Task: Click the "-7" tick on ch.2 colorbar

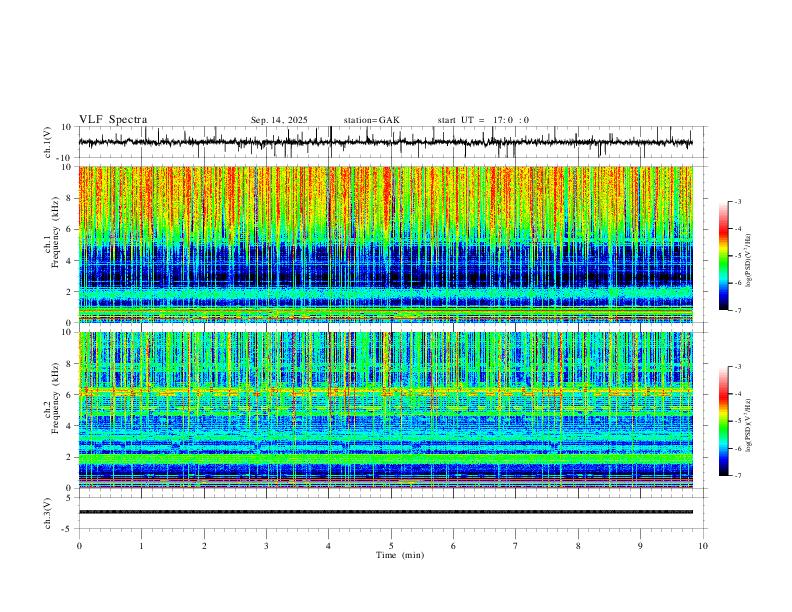Action: (738, 476)
